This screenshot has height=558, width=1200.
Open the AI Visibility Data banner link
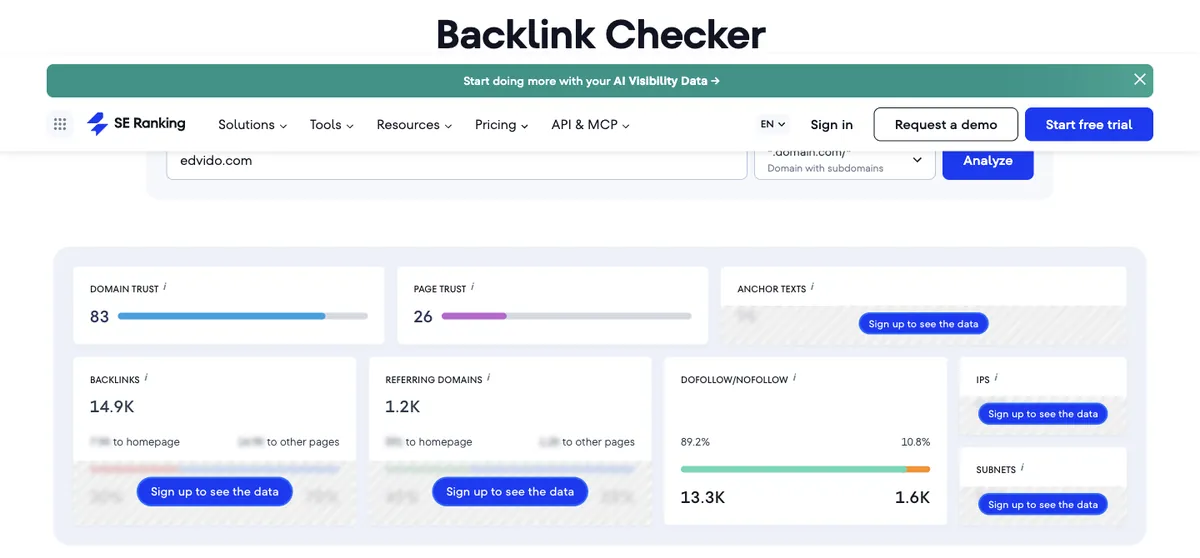coord(591,81)
